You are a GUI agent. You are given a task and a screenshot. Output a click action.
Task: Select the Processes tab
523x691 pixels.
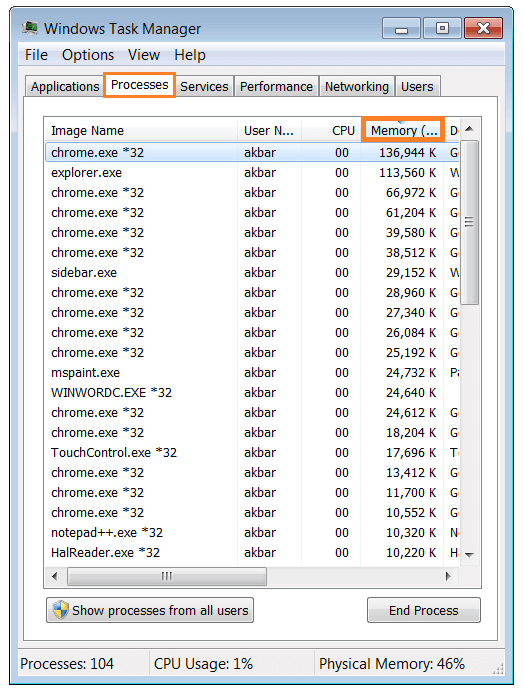(140, 85)
